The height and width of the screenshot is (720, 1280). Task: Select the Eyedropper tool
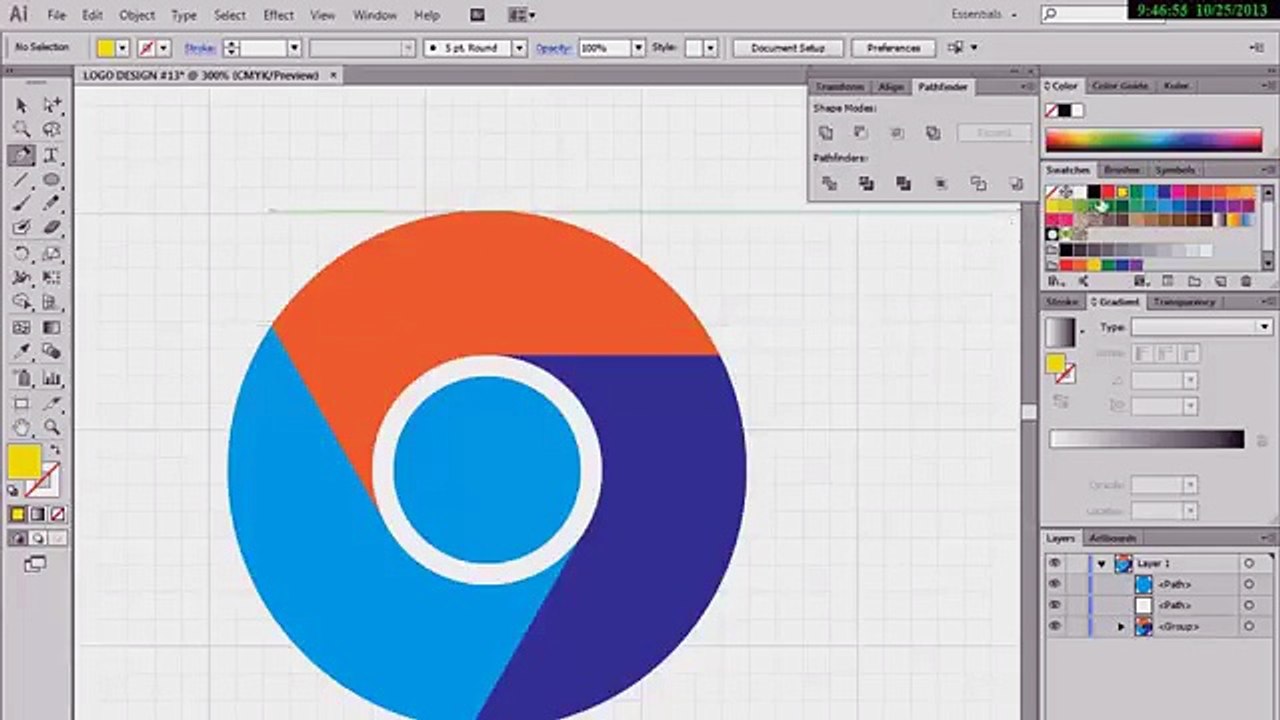tap(22, 352)
